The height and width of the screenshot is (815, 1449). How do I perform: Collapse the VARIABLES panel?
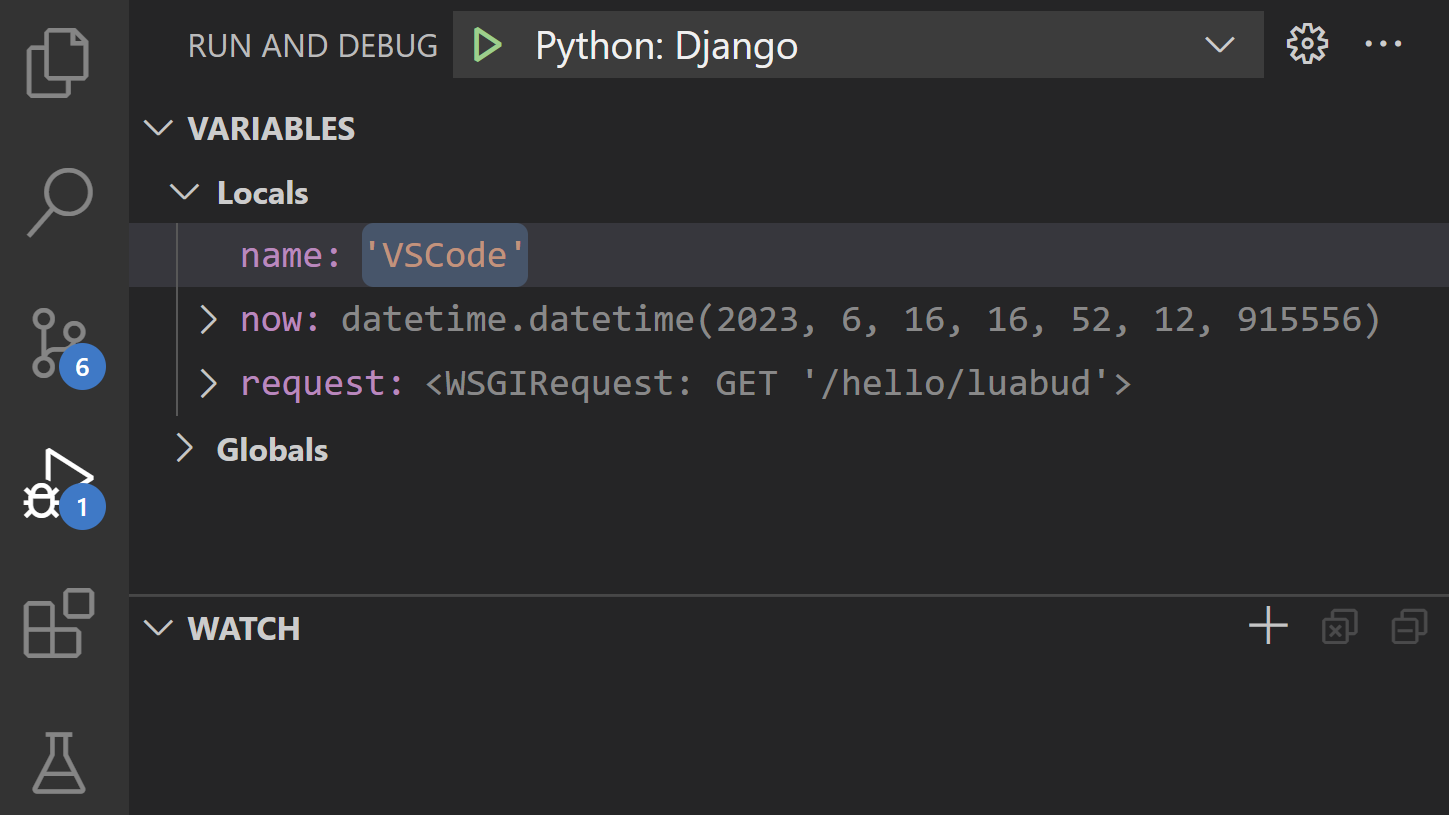tap(158, 128)
